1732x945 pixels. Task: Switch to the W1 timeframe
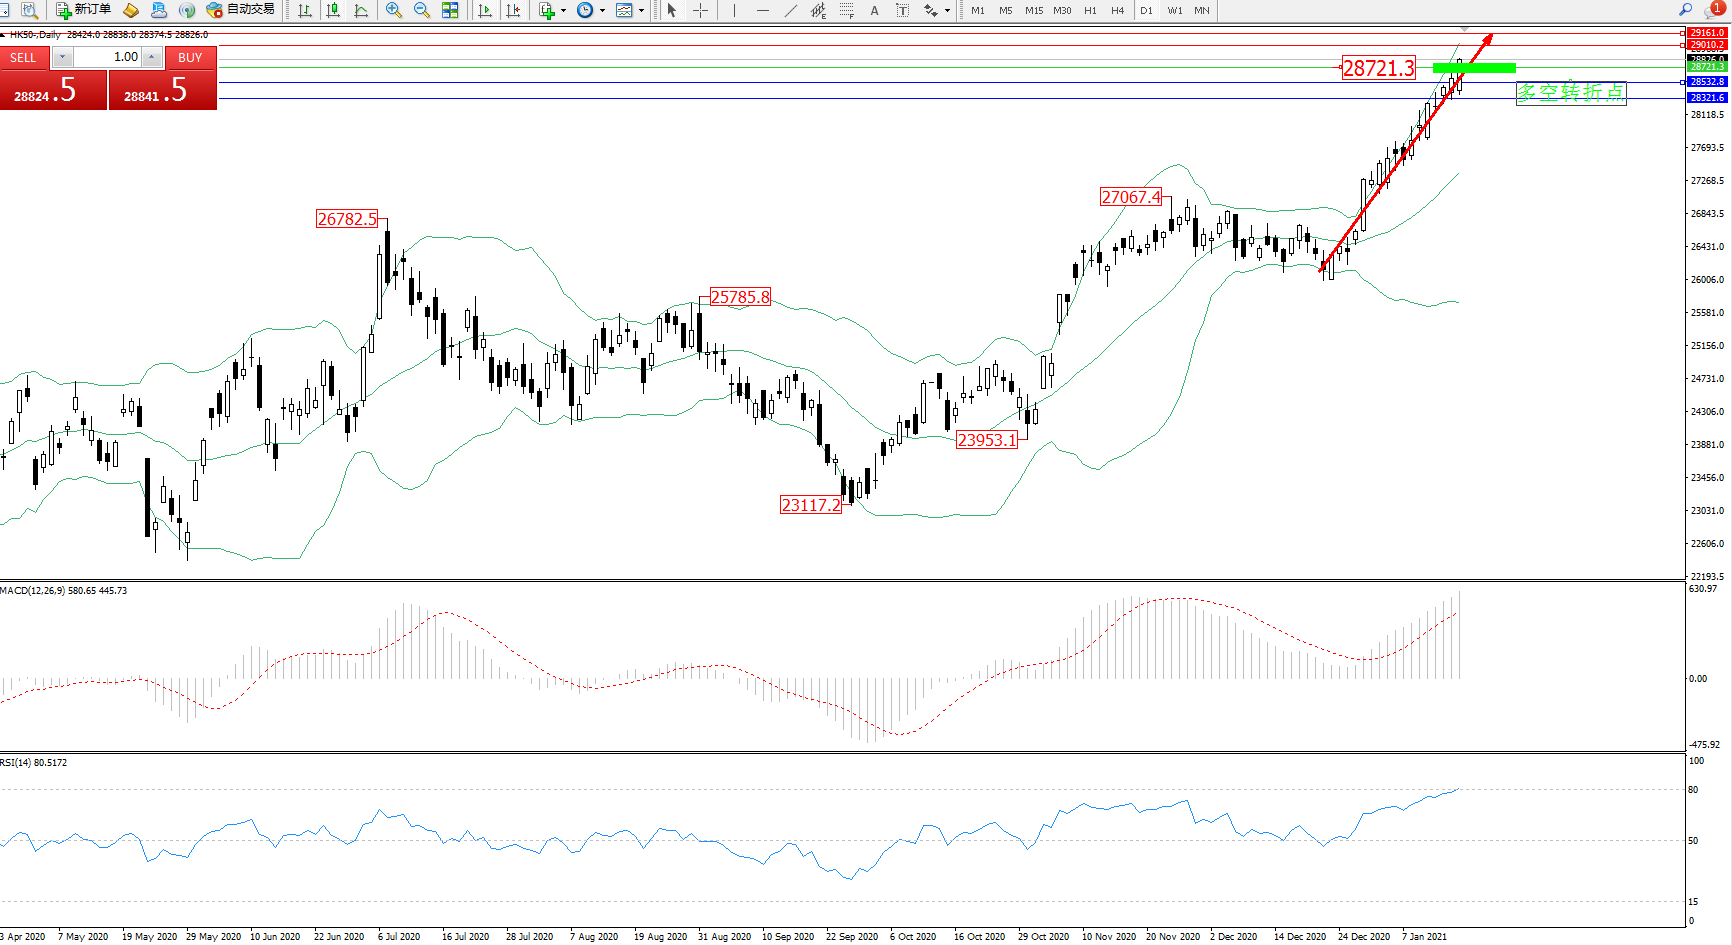(x=1174, y=10)
